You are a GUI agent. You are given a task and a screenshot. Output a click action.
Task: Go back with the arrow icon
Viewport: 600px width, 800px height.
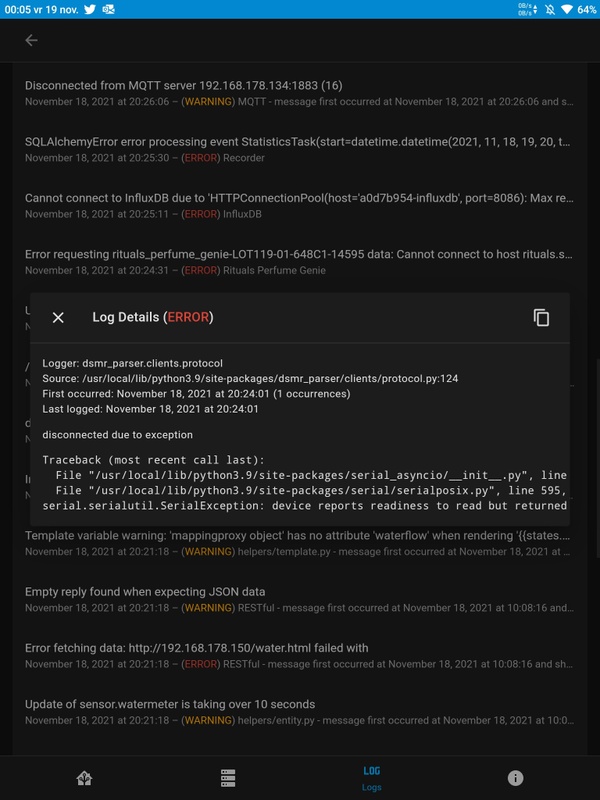[31, 40]
